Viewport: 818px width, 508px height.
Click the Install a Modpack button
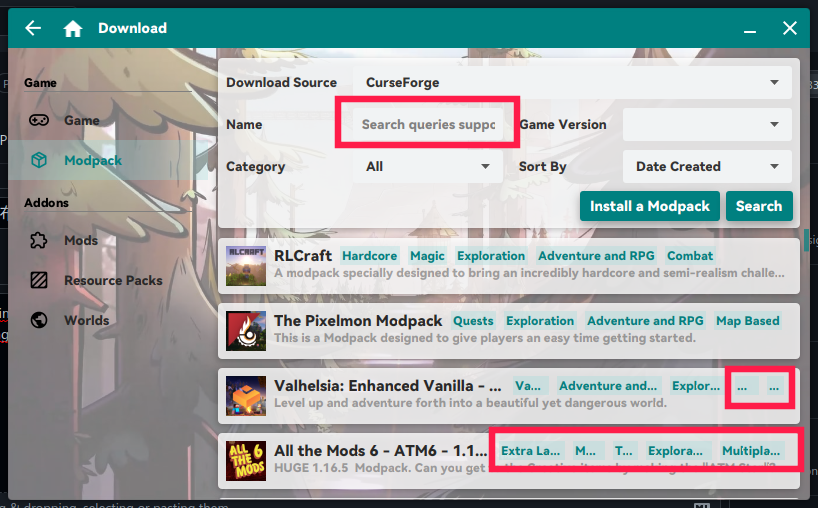click(649, 206)
